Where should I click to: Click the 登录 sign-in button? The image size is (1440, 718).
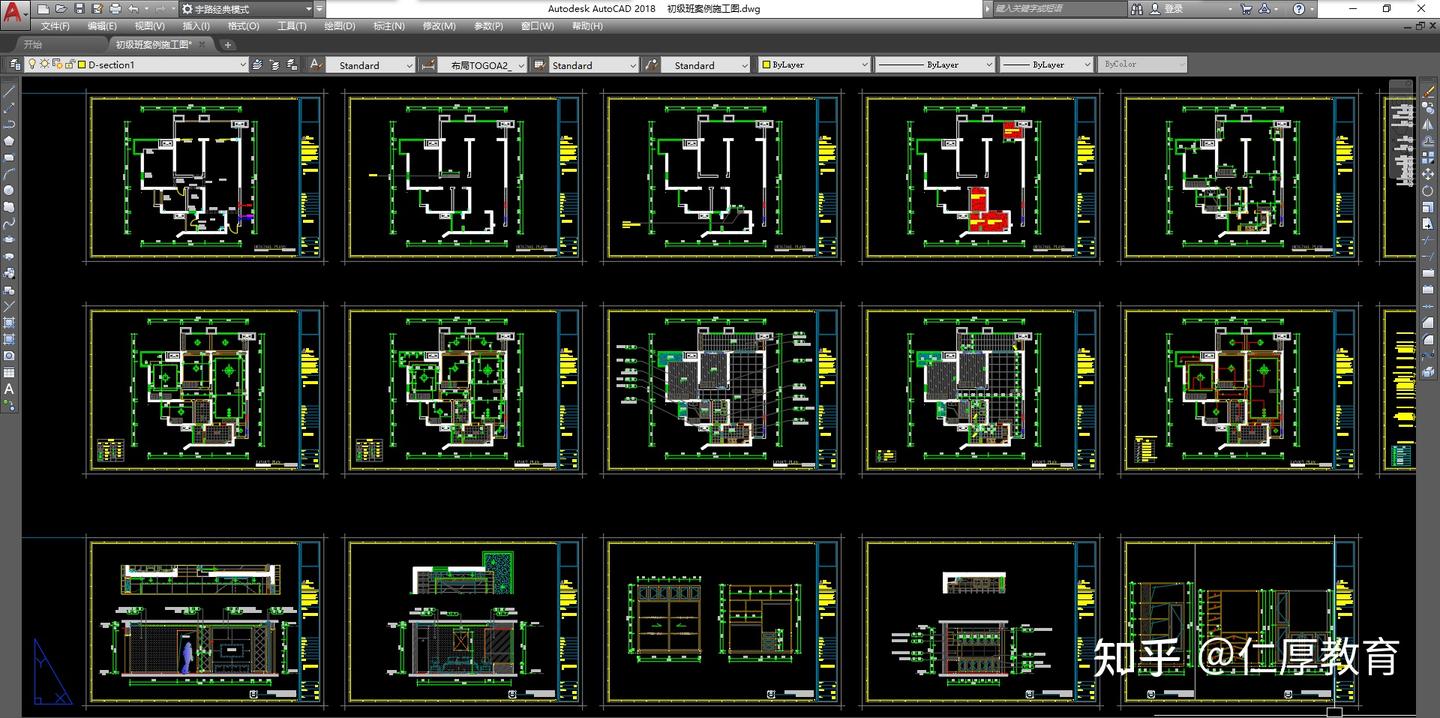point(1167,9)
